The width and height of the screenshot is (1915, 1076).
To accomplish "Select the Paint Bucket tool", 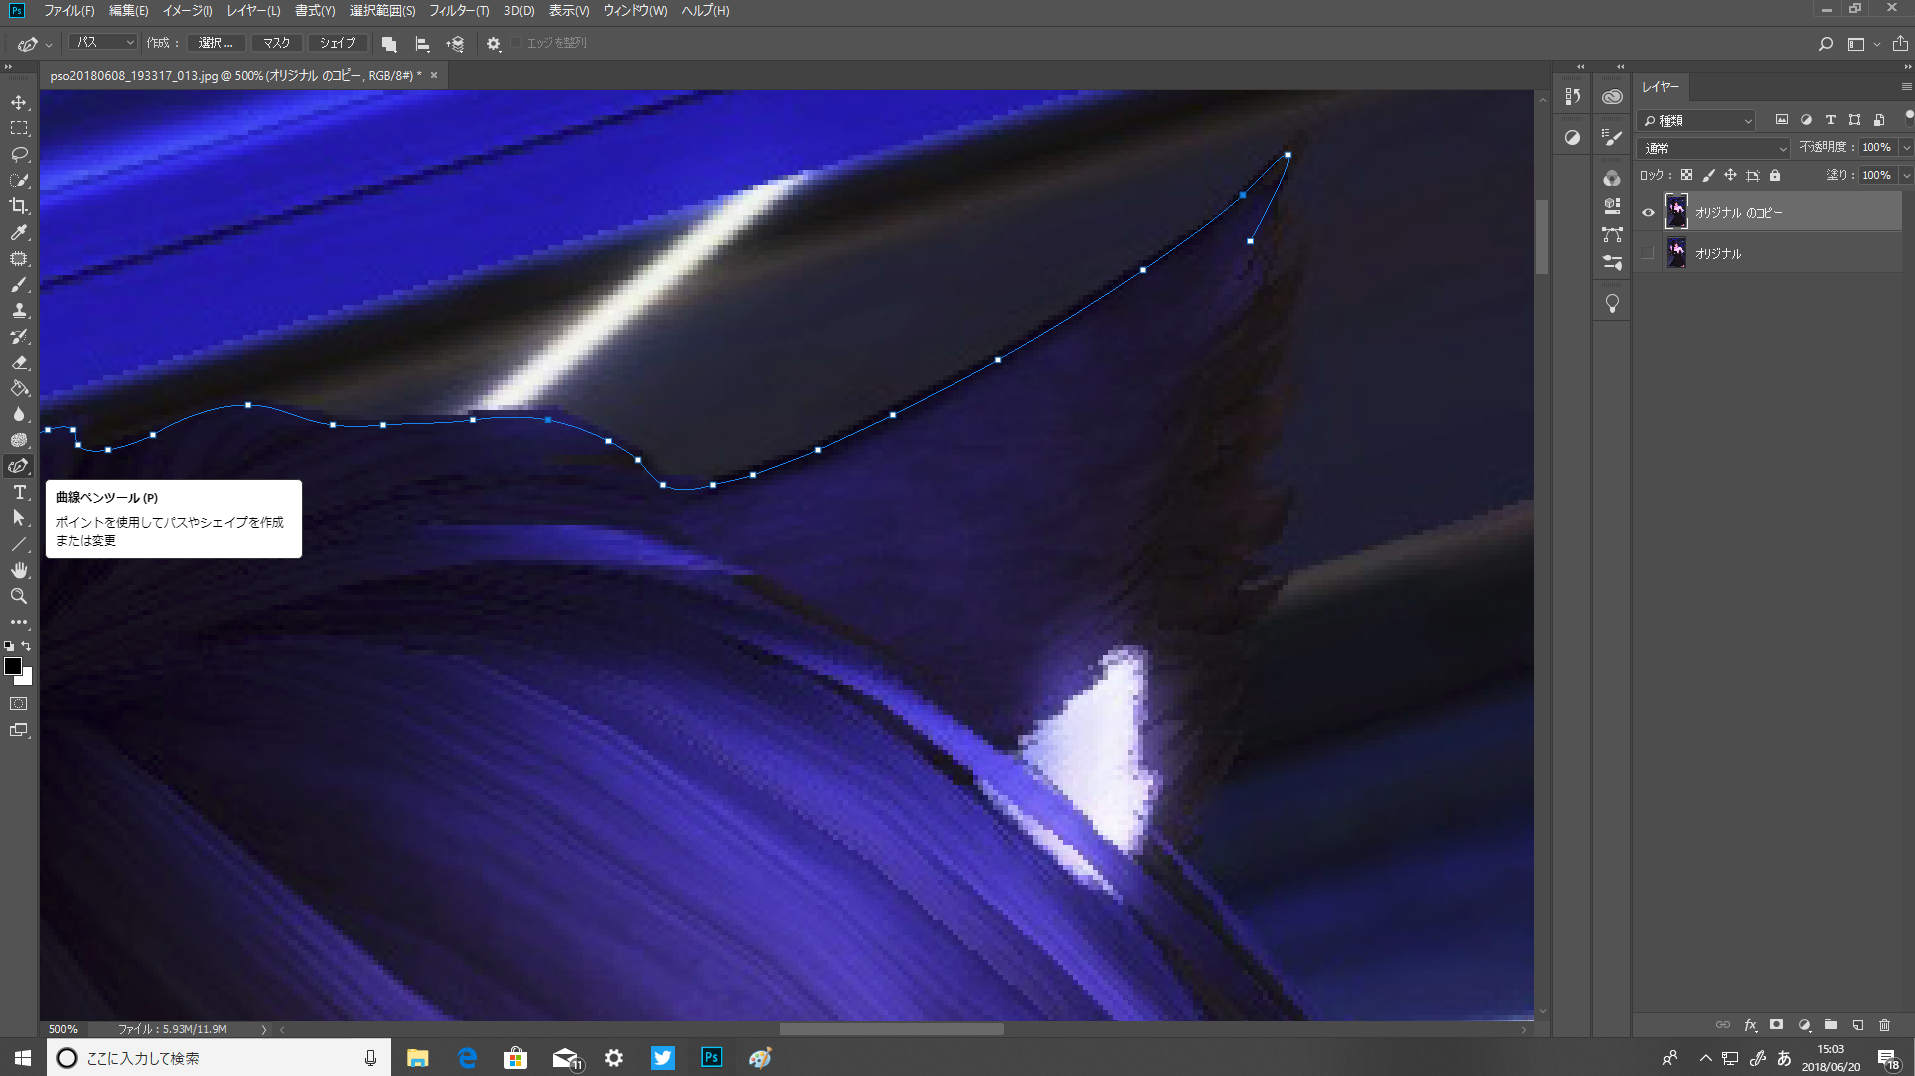I will point(19,388).
